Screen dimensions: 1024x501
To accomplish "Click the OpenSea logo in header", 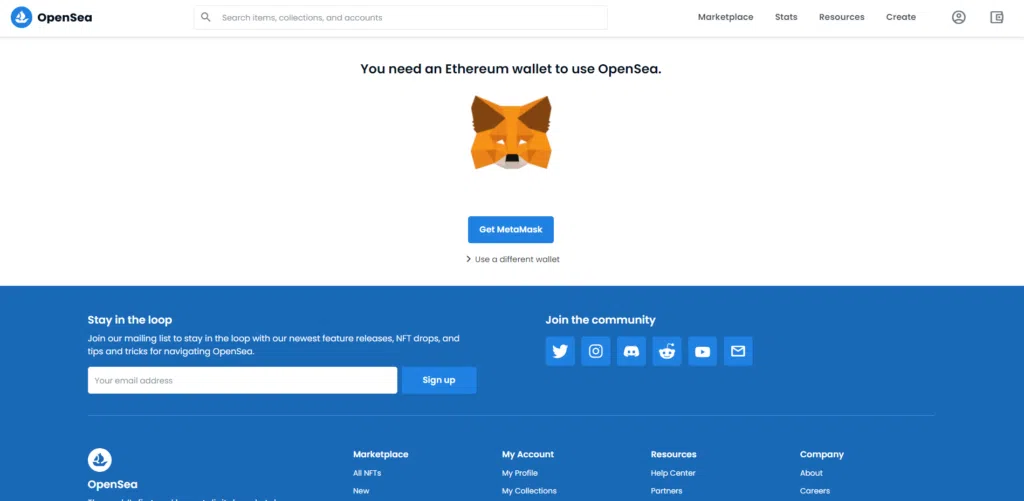I will [x=52, y=18].
